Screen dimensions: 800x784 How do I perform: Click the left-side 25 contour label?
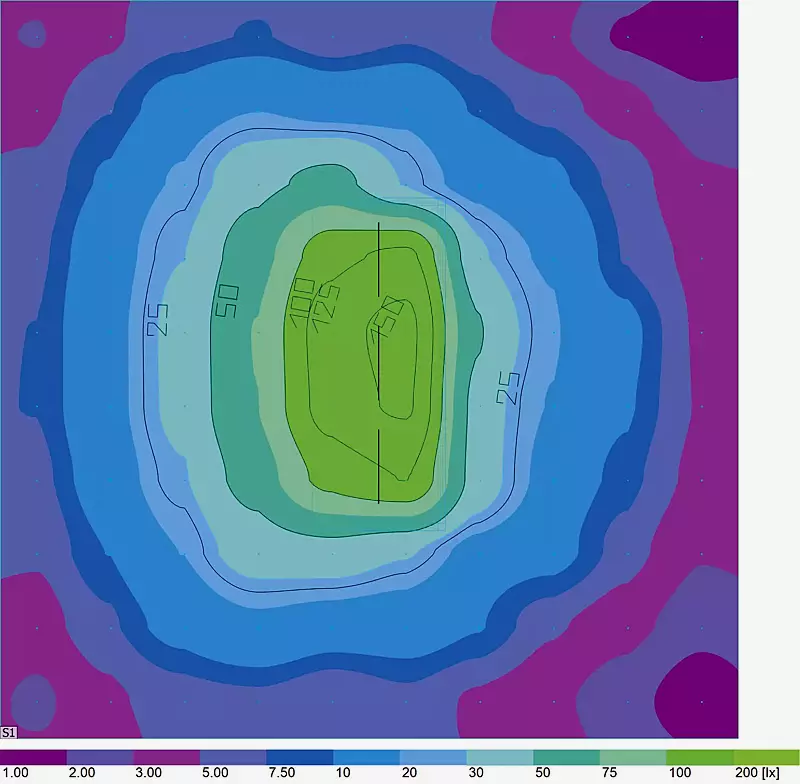tap(159, 318)
